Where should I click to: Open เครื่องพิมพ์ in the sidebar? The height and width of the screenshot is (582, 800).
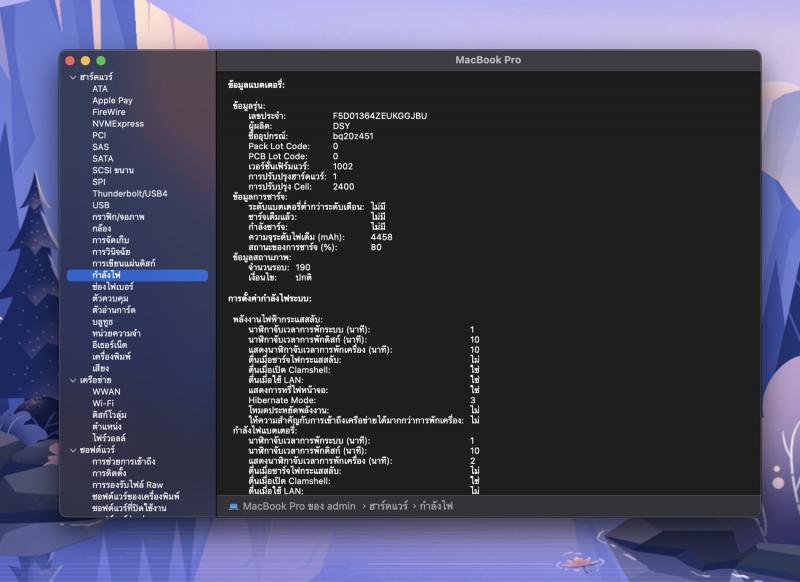111,357
